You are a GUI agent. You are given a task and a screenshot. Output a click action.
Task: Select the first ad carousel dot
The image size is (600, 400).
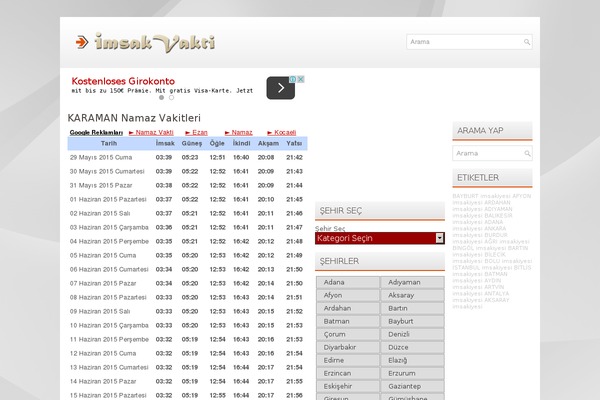tap(161, 98)
